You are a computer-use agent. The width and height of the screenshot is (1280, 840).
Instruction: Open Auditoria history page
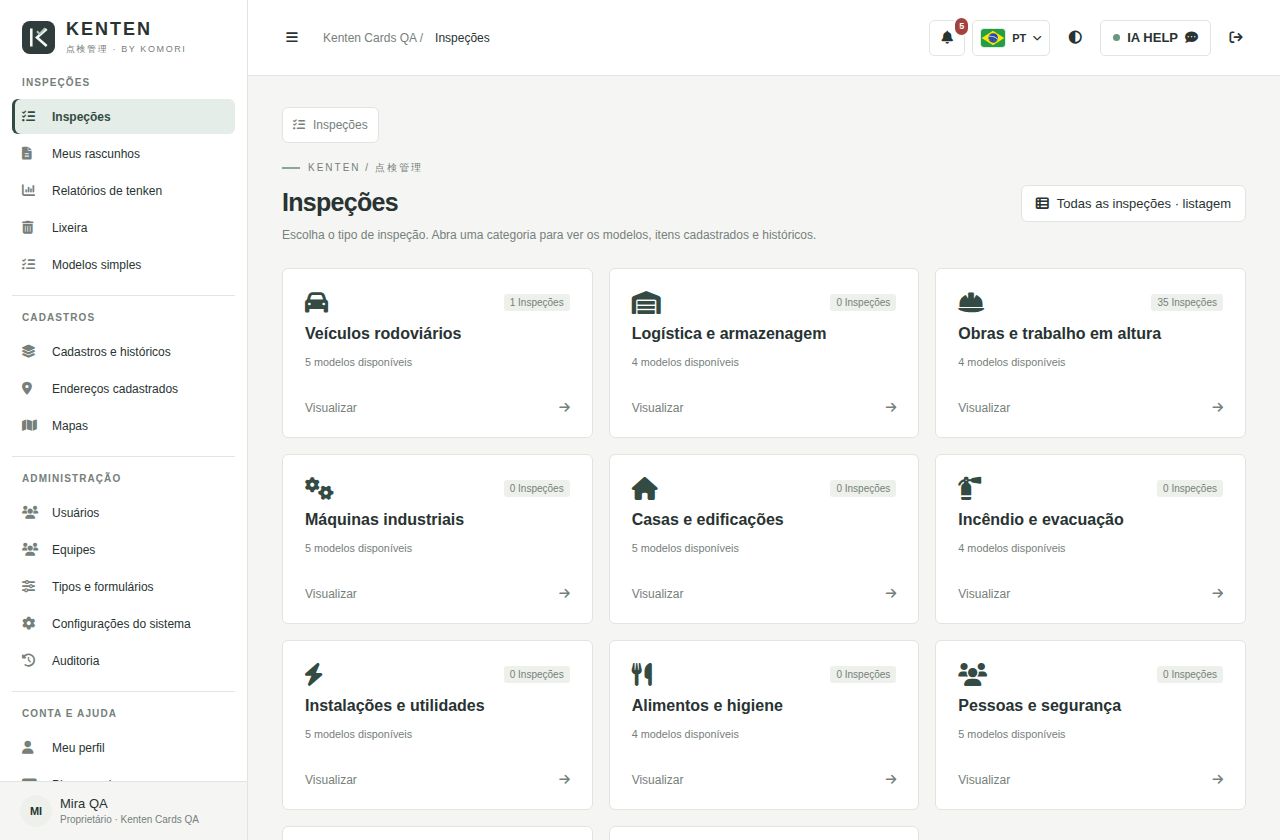(123, 661)
